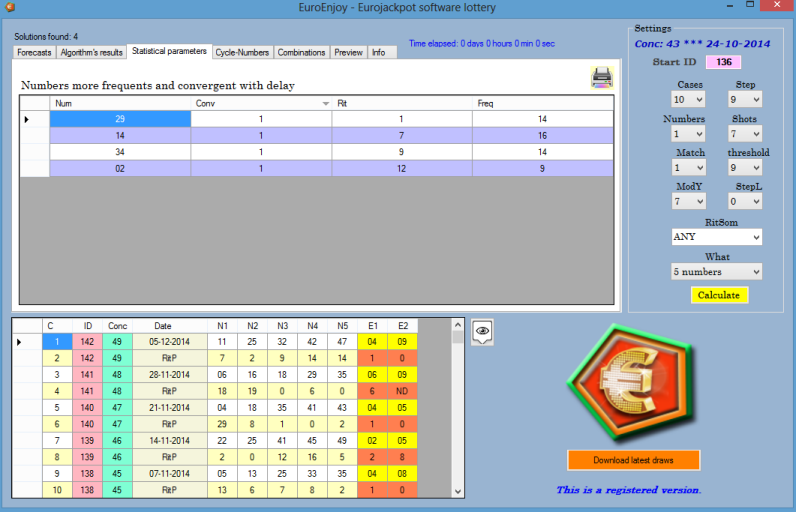Click the Download latest draws button
Screen dimensions: 796x512
[x=634, y=460]
